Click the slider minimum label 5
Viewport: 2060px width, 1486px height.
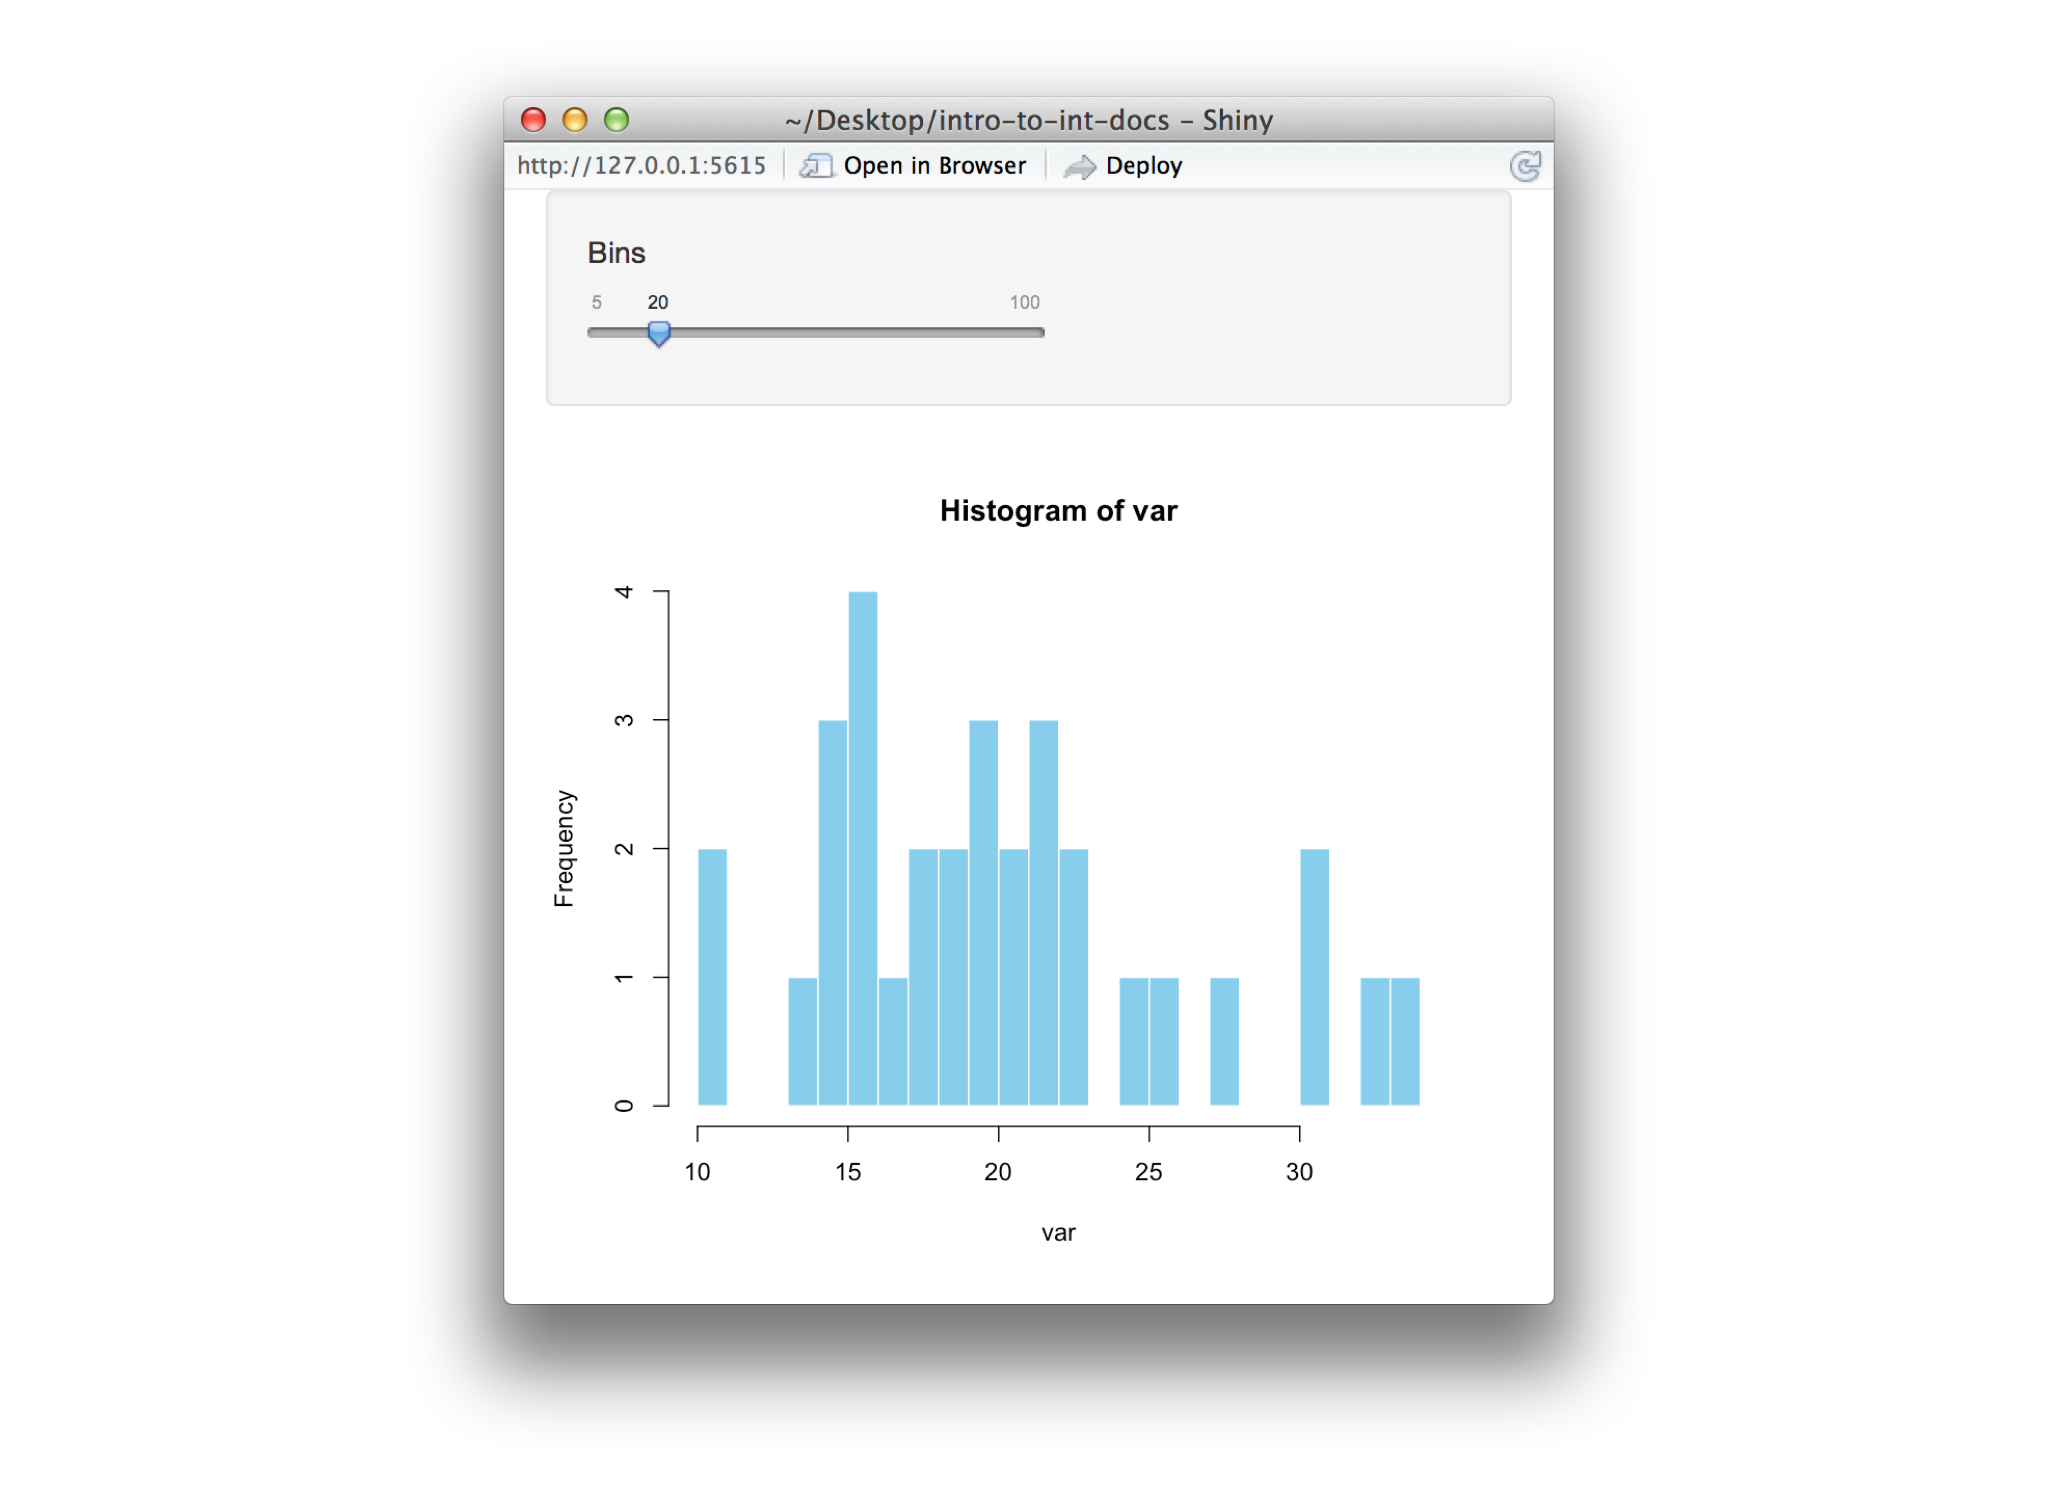coord(597,302)
